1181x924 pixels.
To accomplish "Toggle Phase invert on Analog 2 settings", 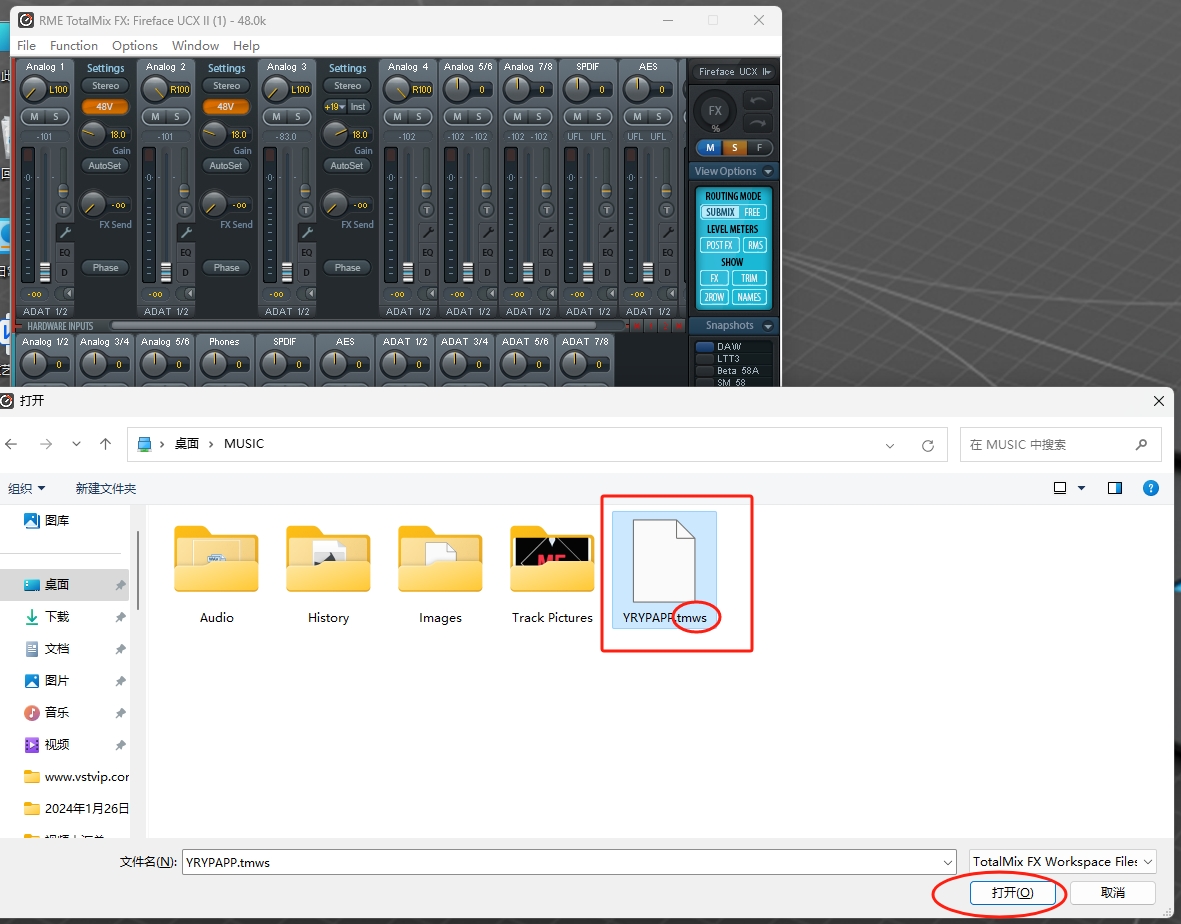I will (226, 267).
